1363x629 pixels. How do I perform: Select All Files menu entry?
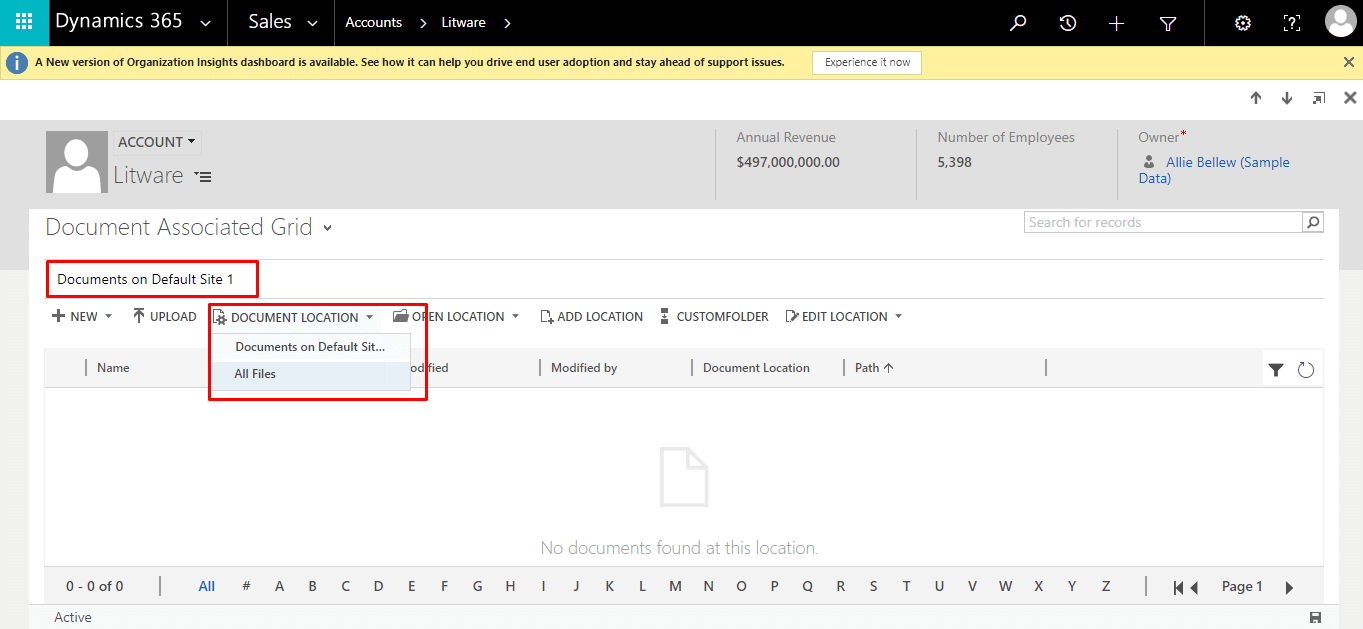(x=310, y=374)
